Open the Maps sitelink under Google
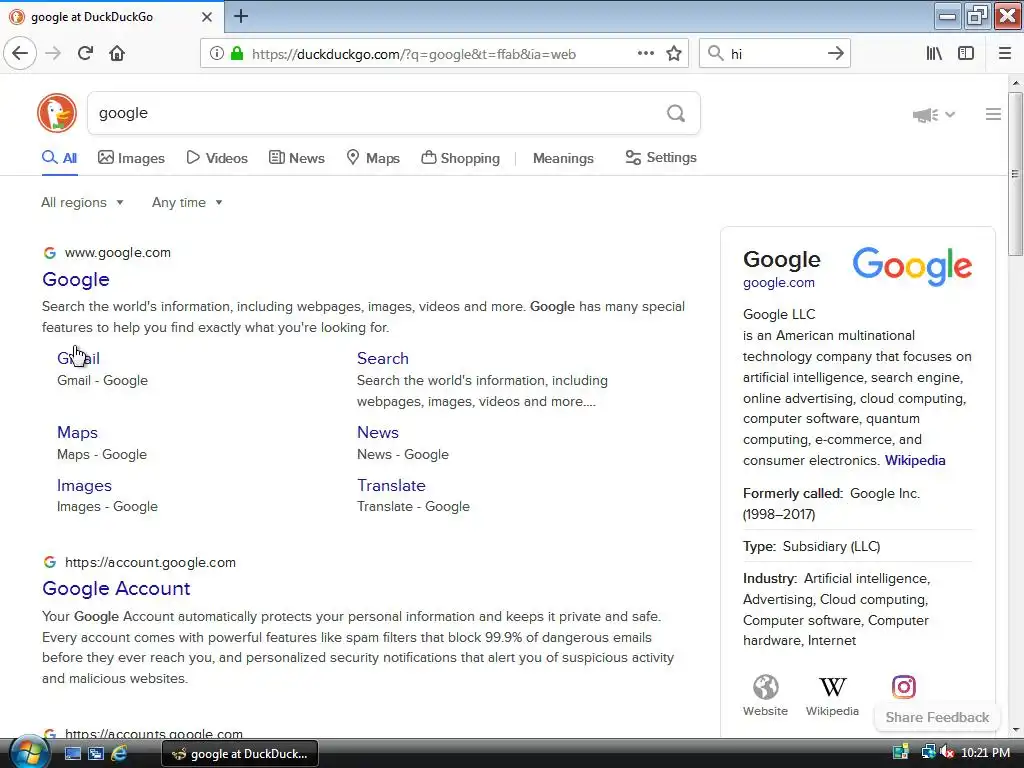This screenshot has height=768, width=1024. coord(77,432)
